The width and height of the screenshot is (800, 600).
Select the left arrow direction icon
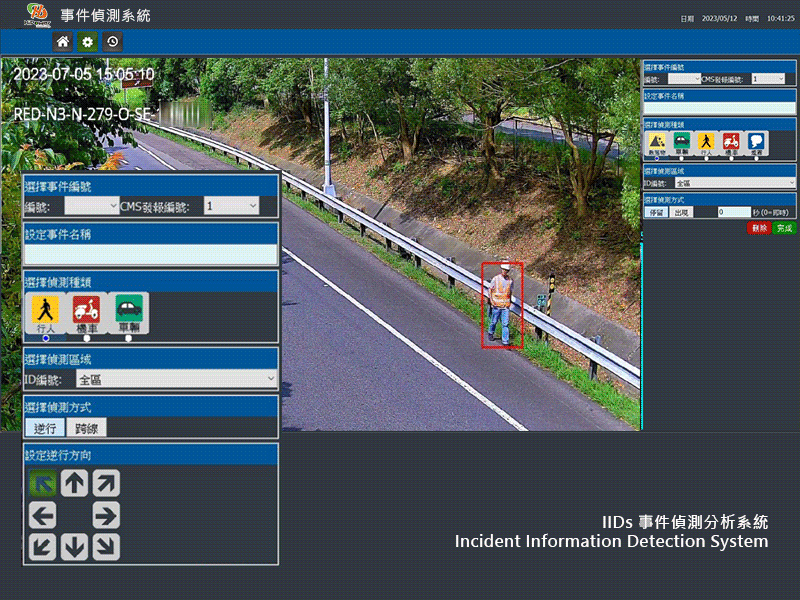click(42, 516)
